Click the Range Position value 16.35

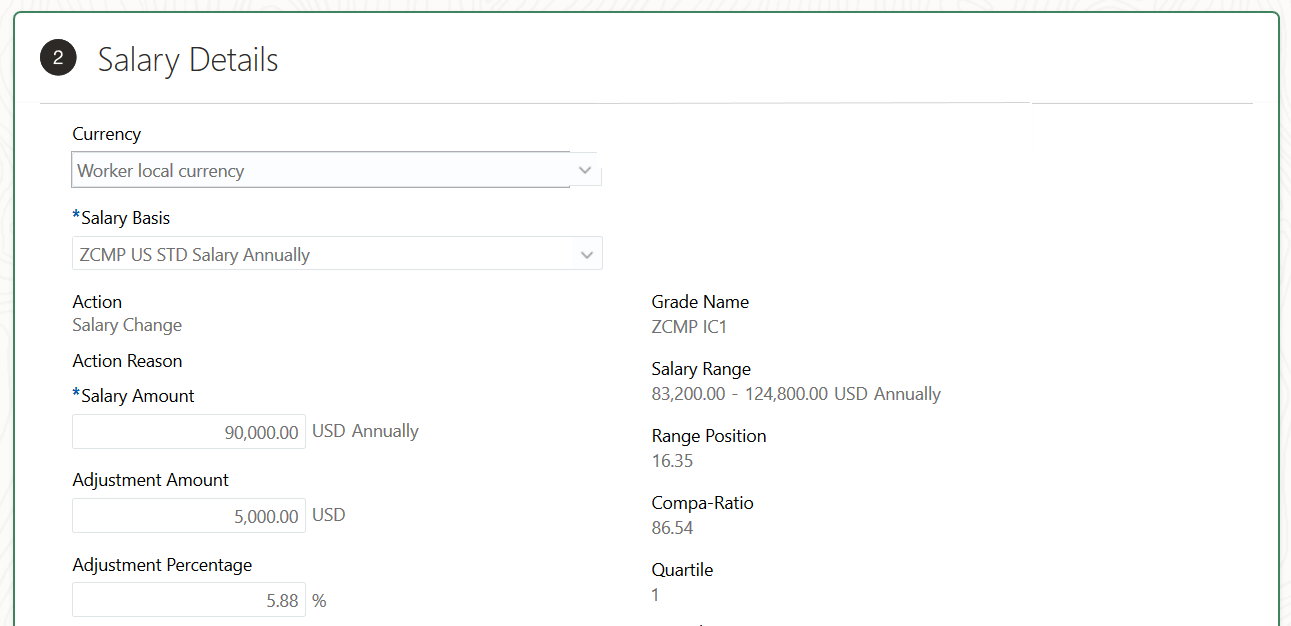pos(672,461)
